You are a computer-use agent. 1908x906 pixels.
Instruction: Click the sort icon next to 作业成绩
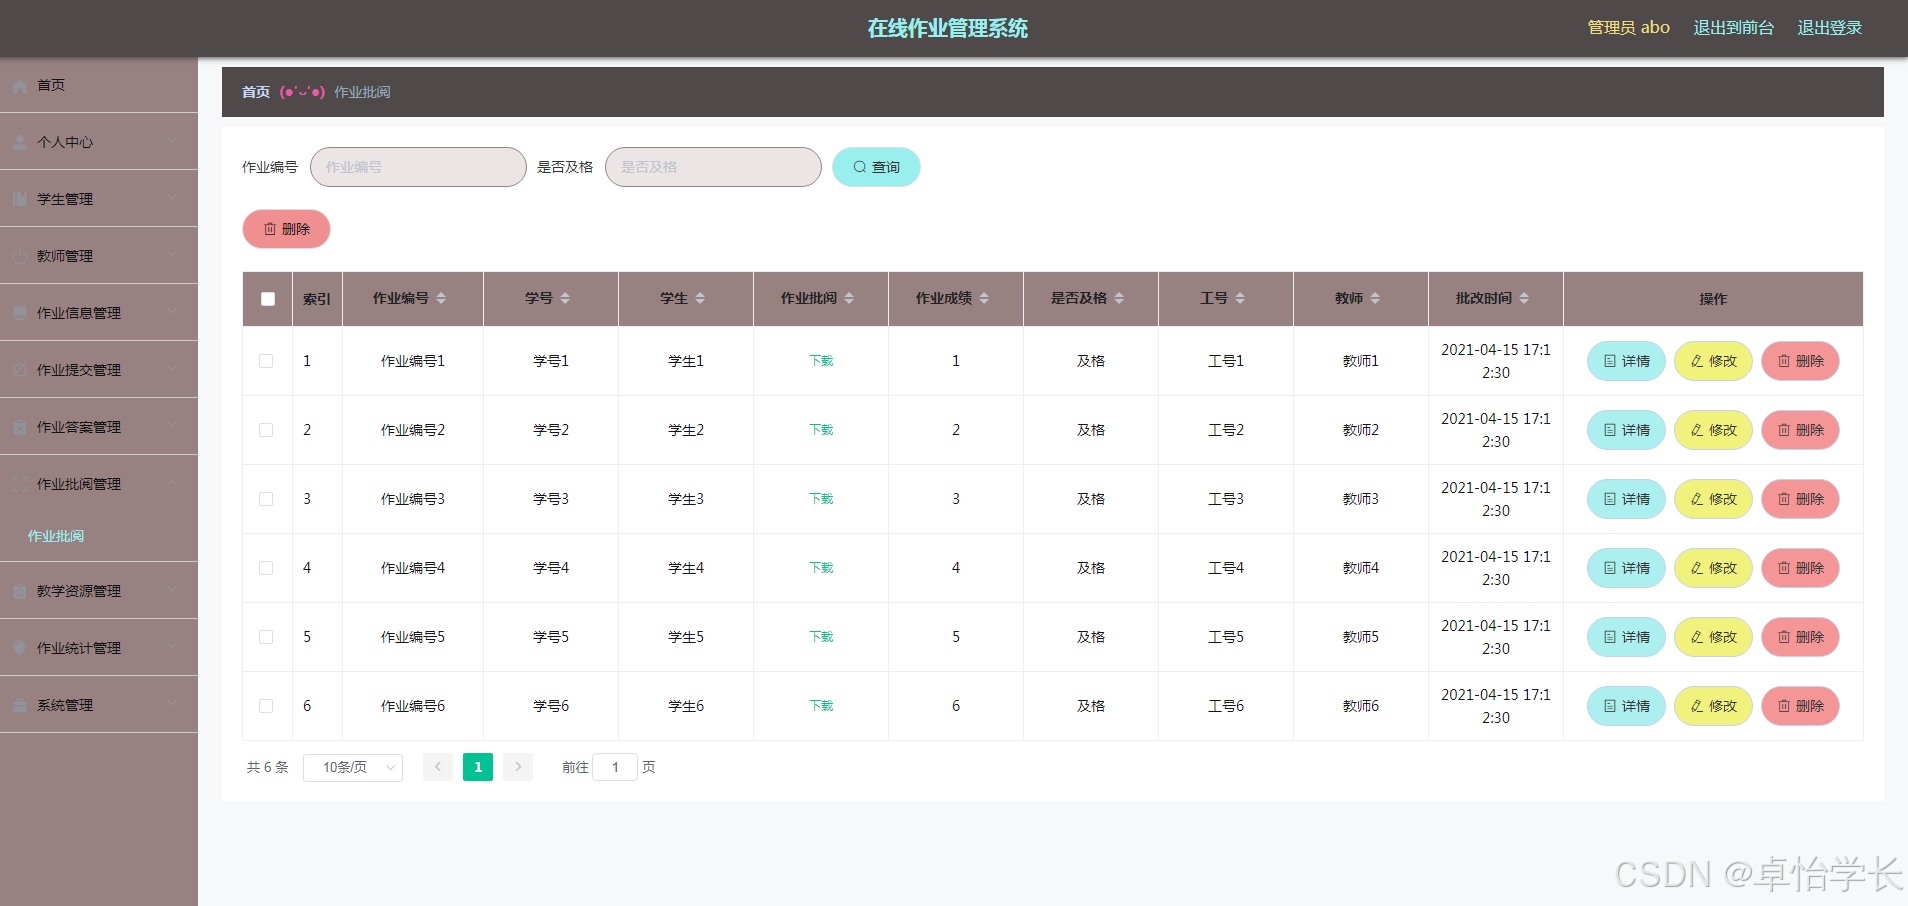[x=984, y=298]
